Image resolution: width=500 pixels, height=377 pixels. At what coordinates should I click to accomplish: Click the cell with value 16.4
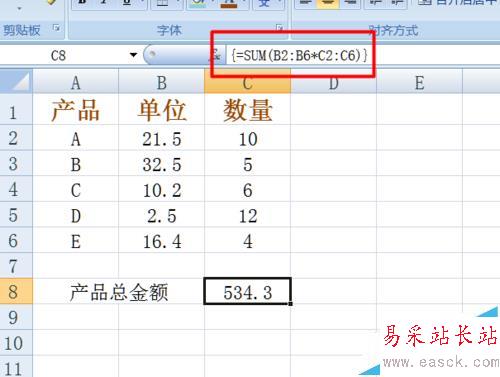pos(162,240)
